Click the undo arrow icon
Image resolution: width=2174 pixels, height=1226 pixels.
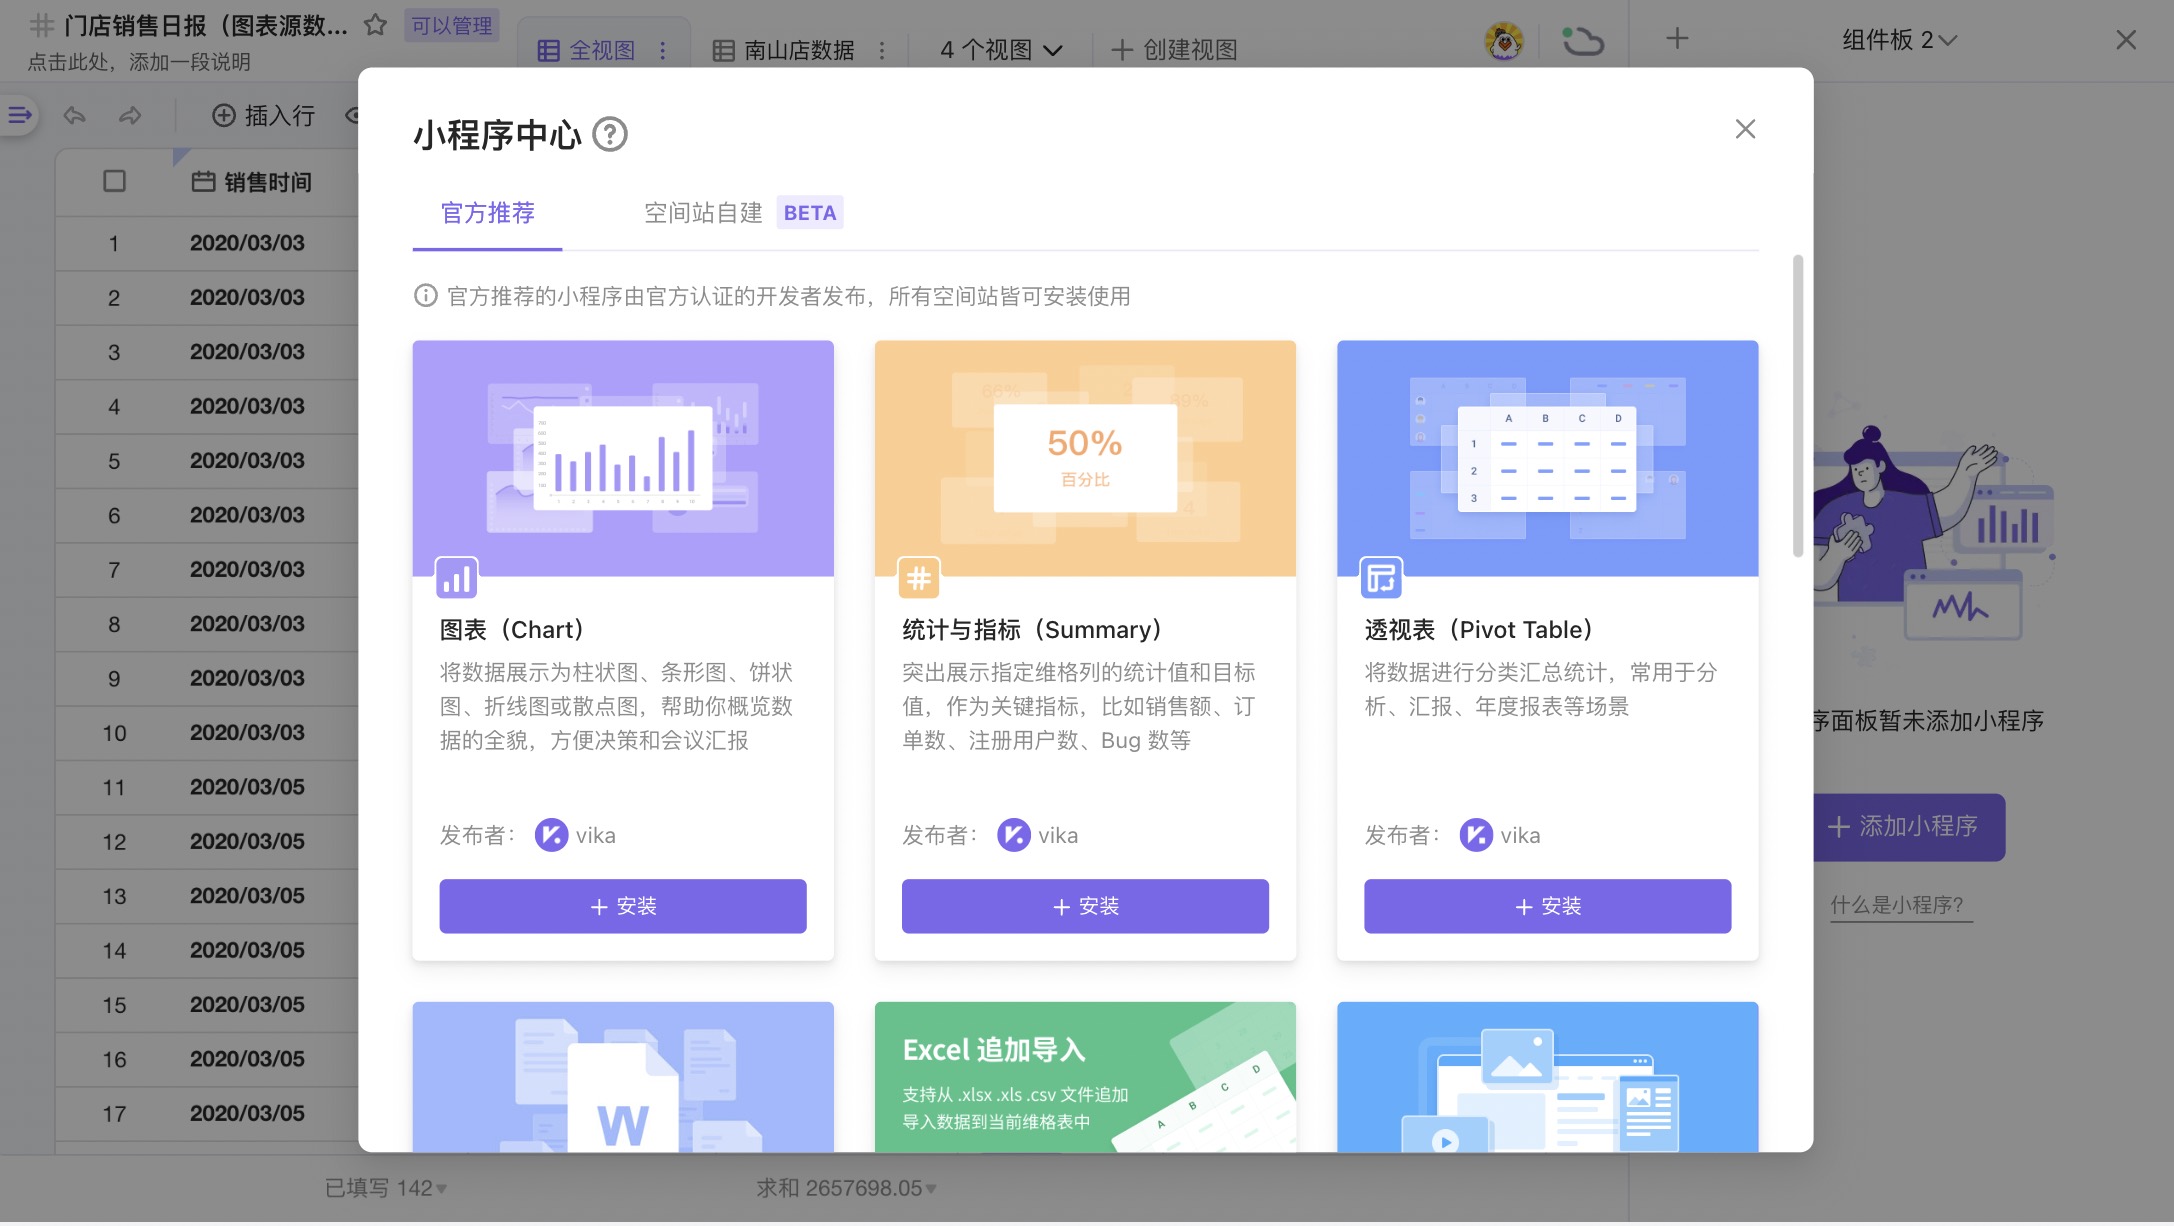click(x=74, y=116)
